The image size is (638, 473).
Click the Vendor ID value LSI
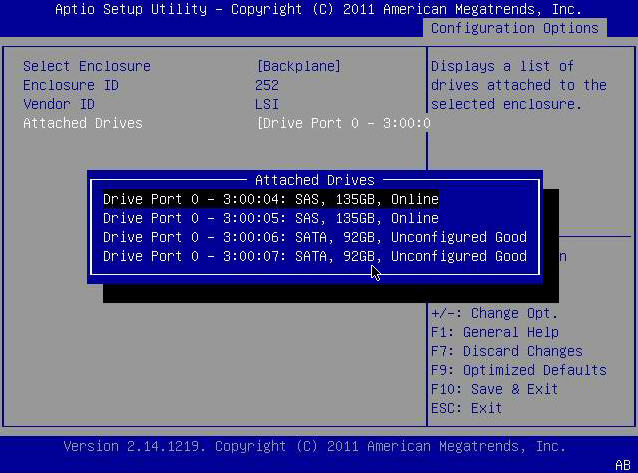pyautogui.click(x=267, y=104)
